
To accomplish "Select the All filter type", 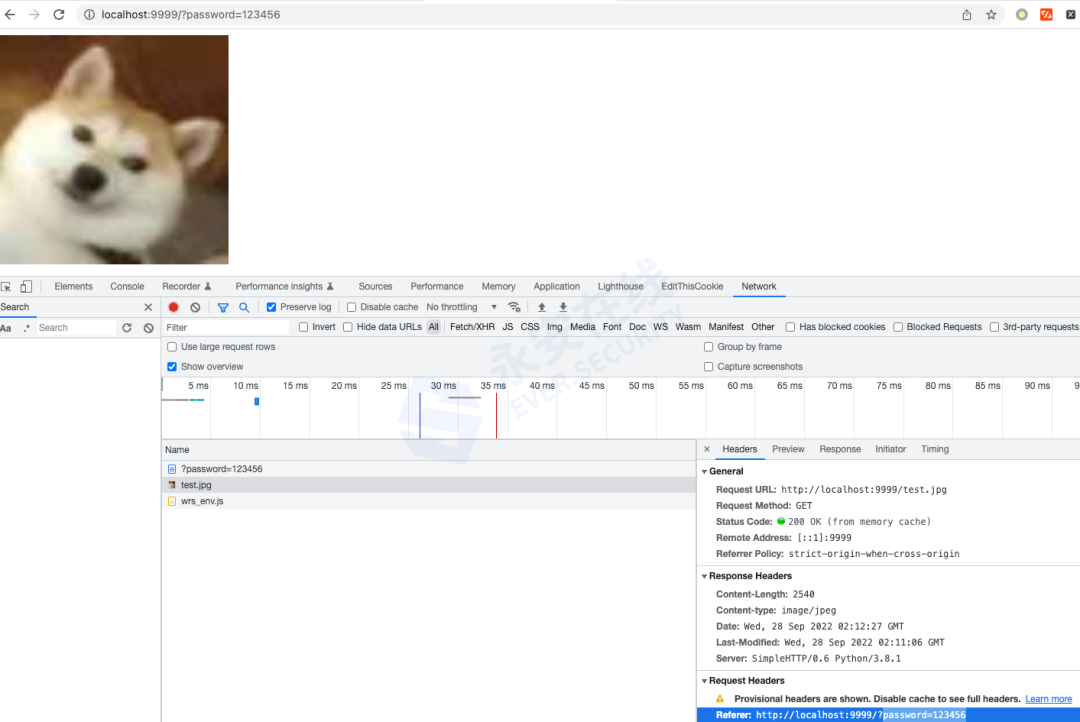I will pos(433,327).
